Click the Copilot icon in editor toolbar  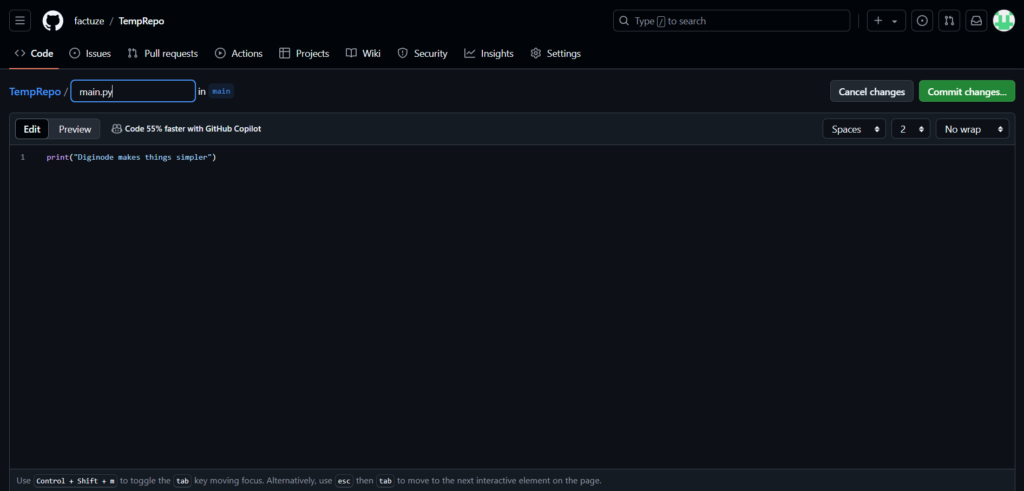tap(117, 129)
